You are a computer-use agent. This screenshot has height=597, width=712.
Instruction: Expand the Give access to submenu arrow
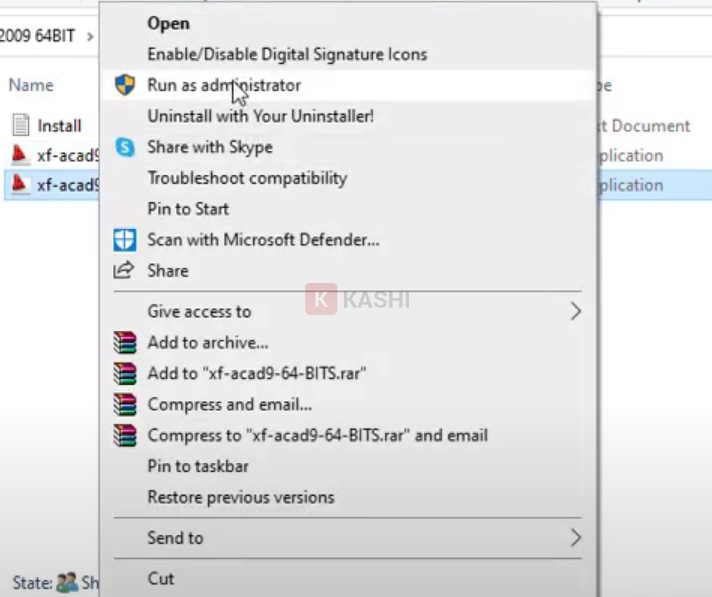coord(576,311)
